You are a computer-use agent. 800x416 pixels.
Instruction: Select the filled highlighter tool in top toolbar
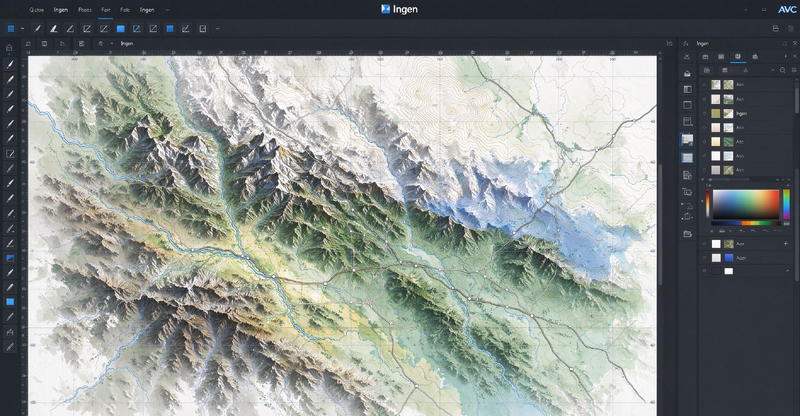(x=54, y=29)
